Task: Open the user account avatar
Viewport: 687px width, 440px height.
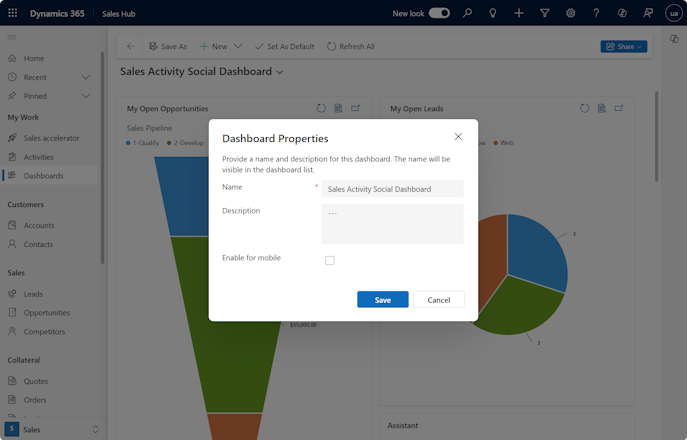Action: pos(673,13)
